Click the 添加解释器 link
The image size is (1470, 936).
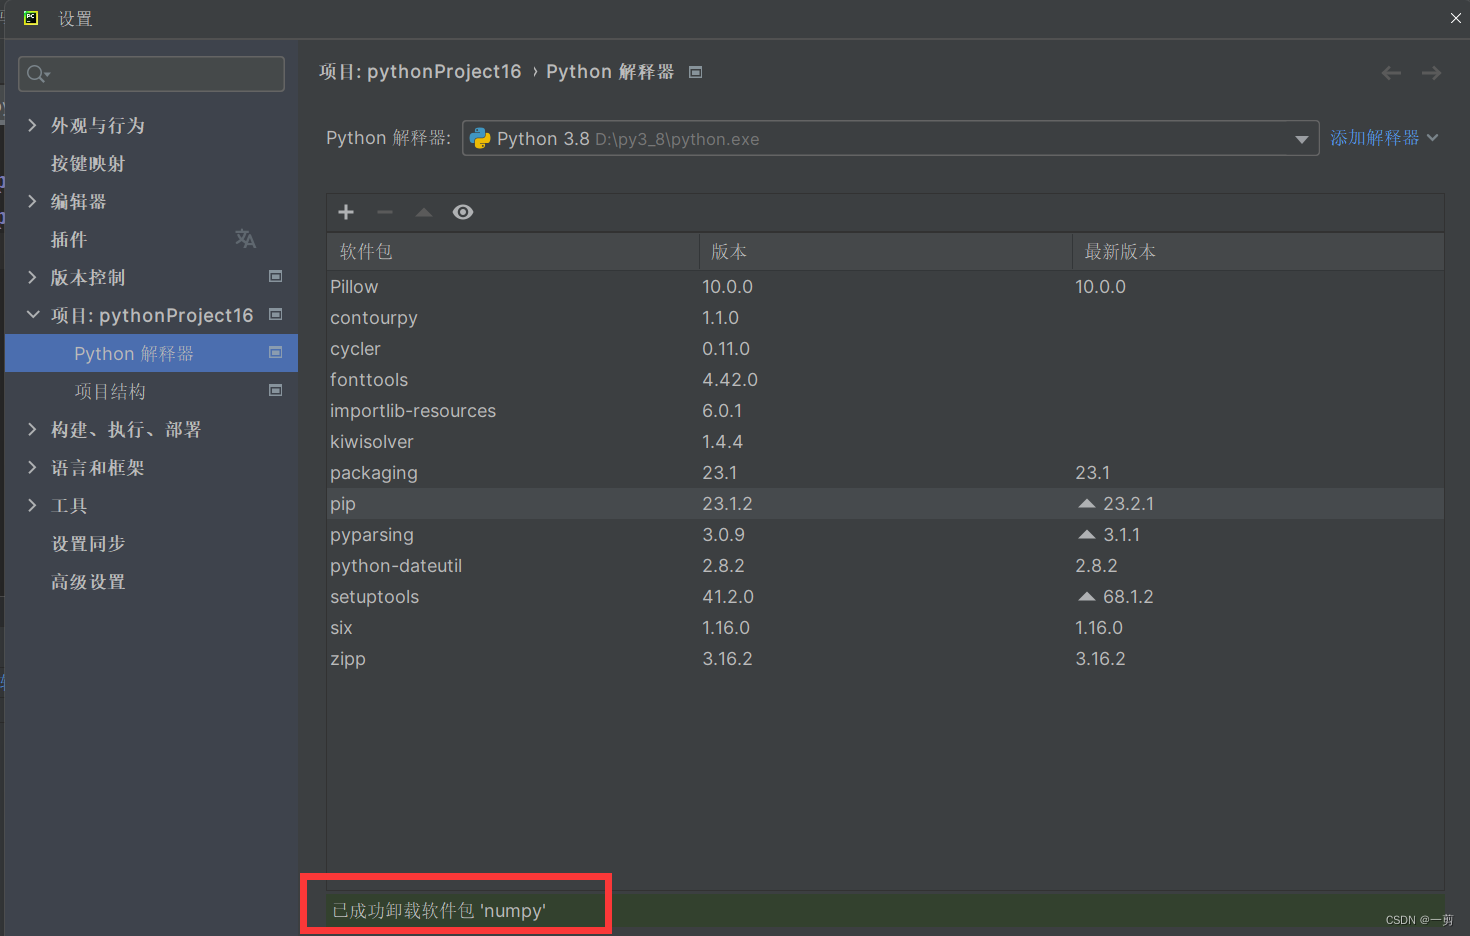point(1377,138)
